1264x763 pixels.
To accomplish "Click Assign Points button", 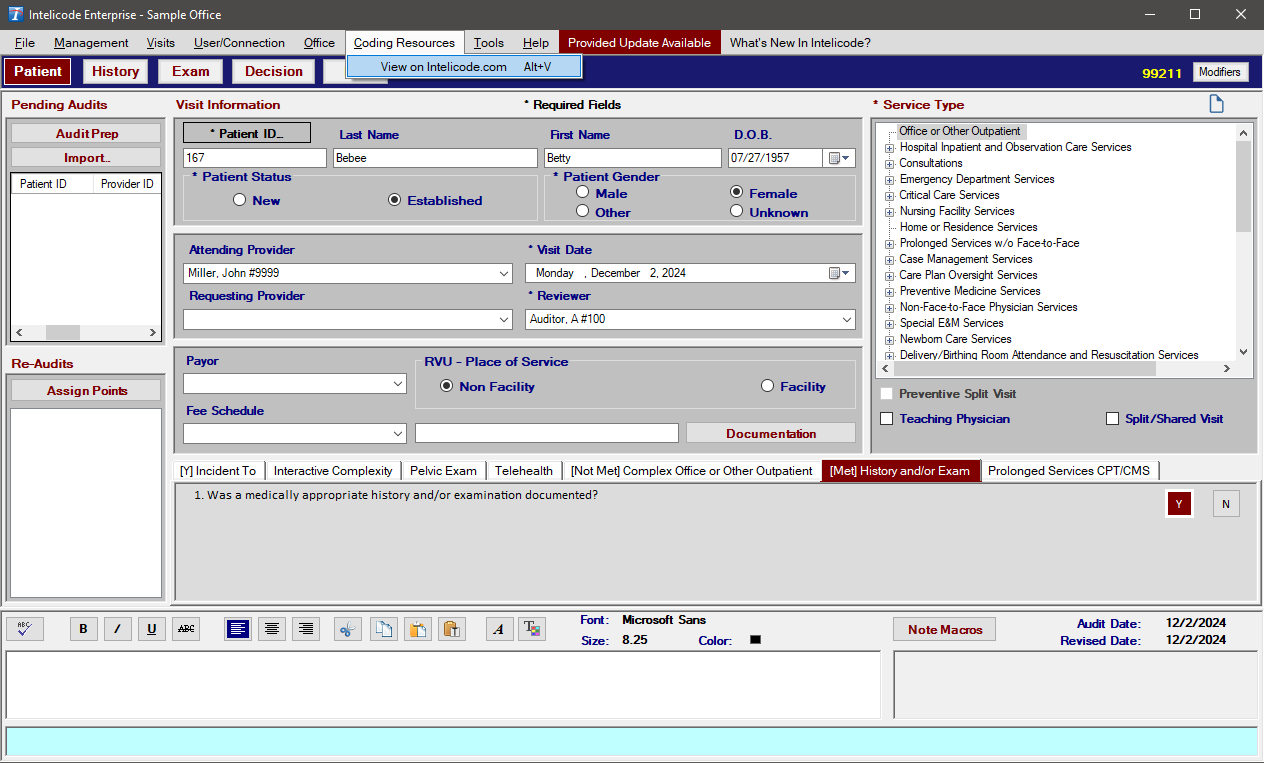I will [86, 391].
